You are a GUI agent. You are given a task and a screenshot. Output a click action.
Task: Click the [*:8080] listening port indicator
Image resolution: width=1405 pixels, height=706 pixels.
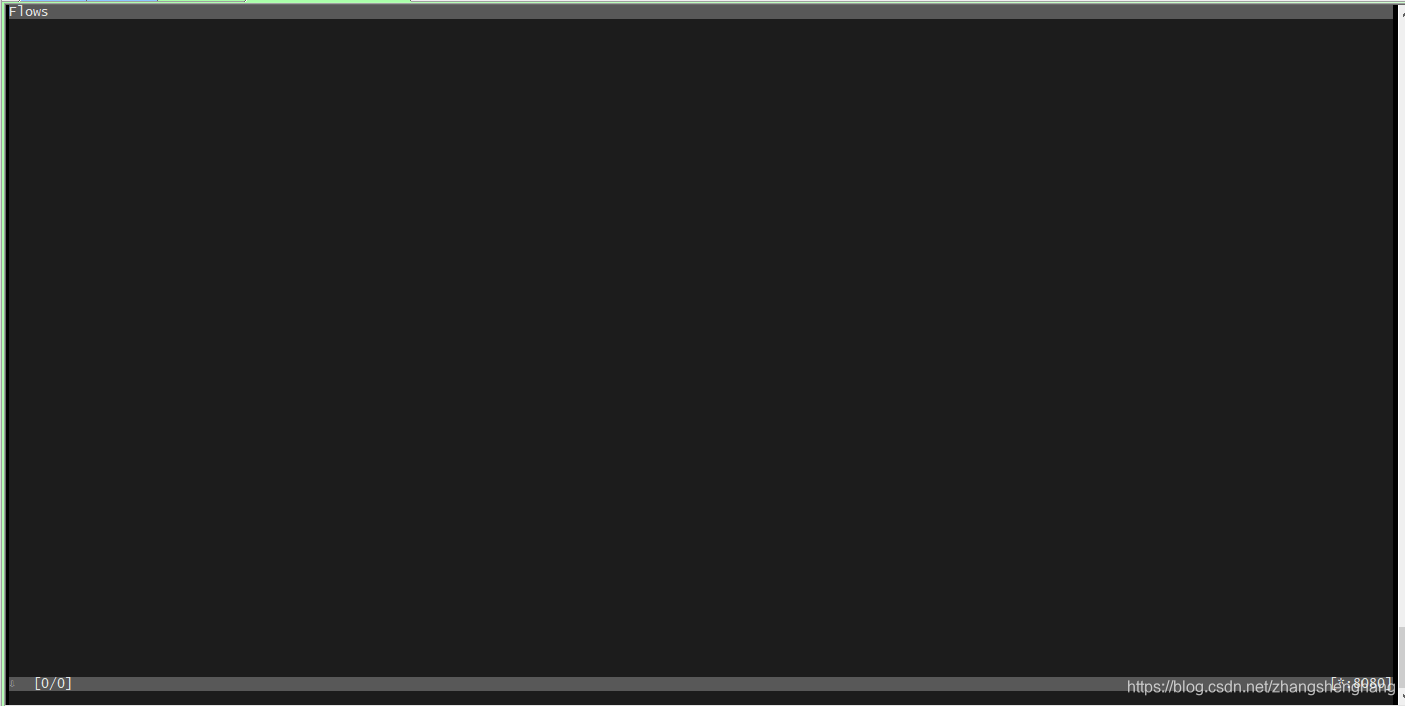(1360, 683)
